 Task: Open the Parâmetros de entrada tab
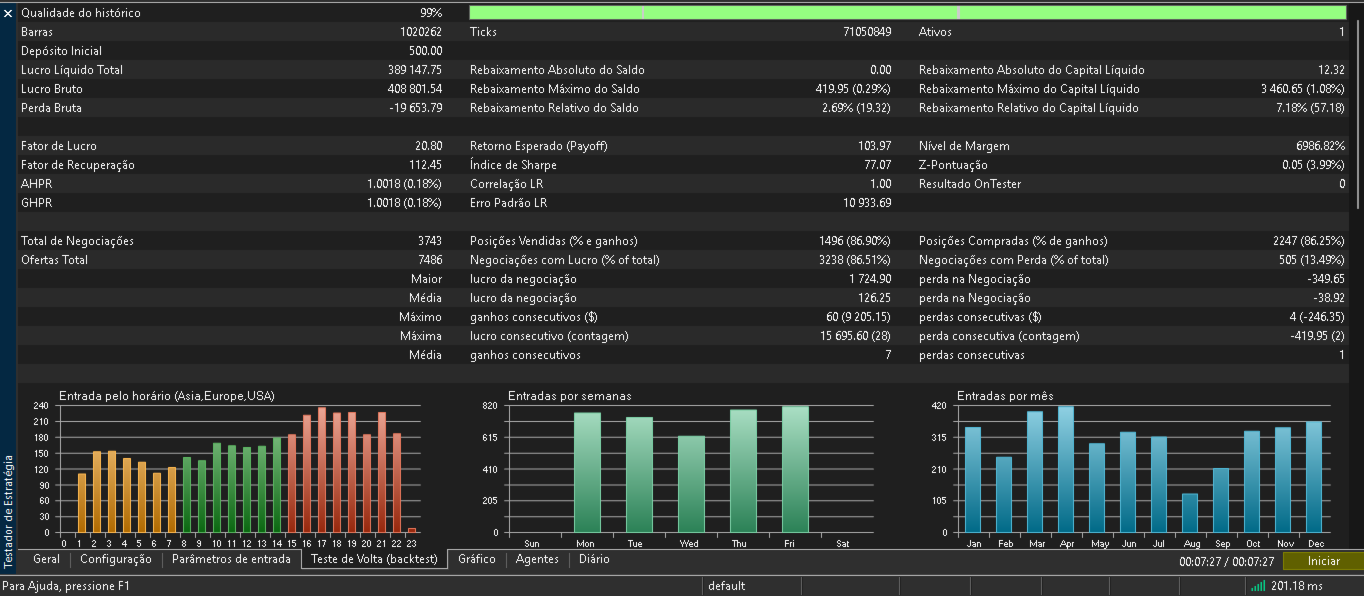(231, 560)
